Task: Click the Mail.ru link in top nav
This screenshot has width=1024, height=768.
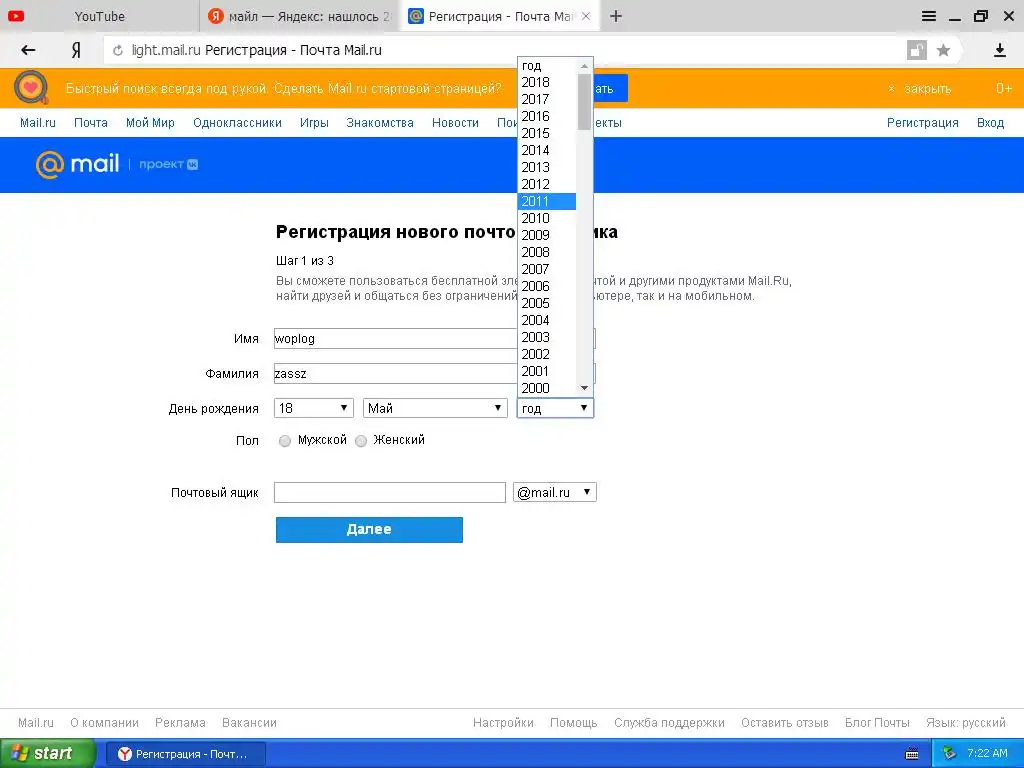Action: pos(38,123)
